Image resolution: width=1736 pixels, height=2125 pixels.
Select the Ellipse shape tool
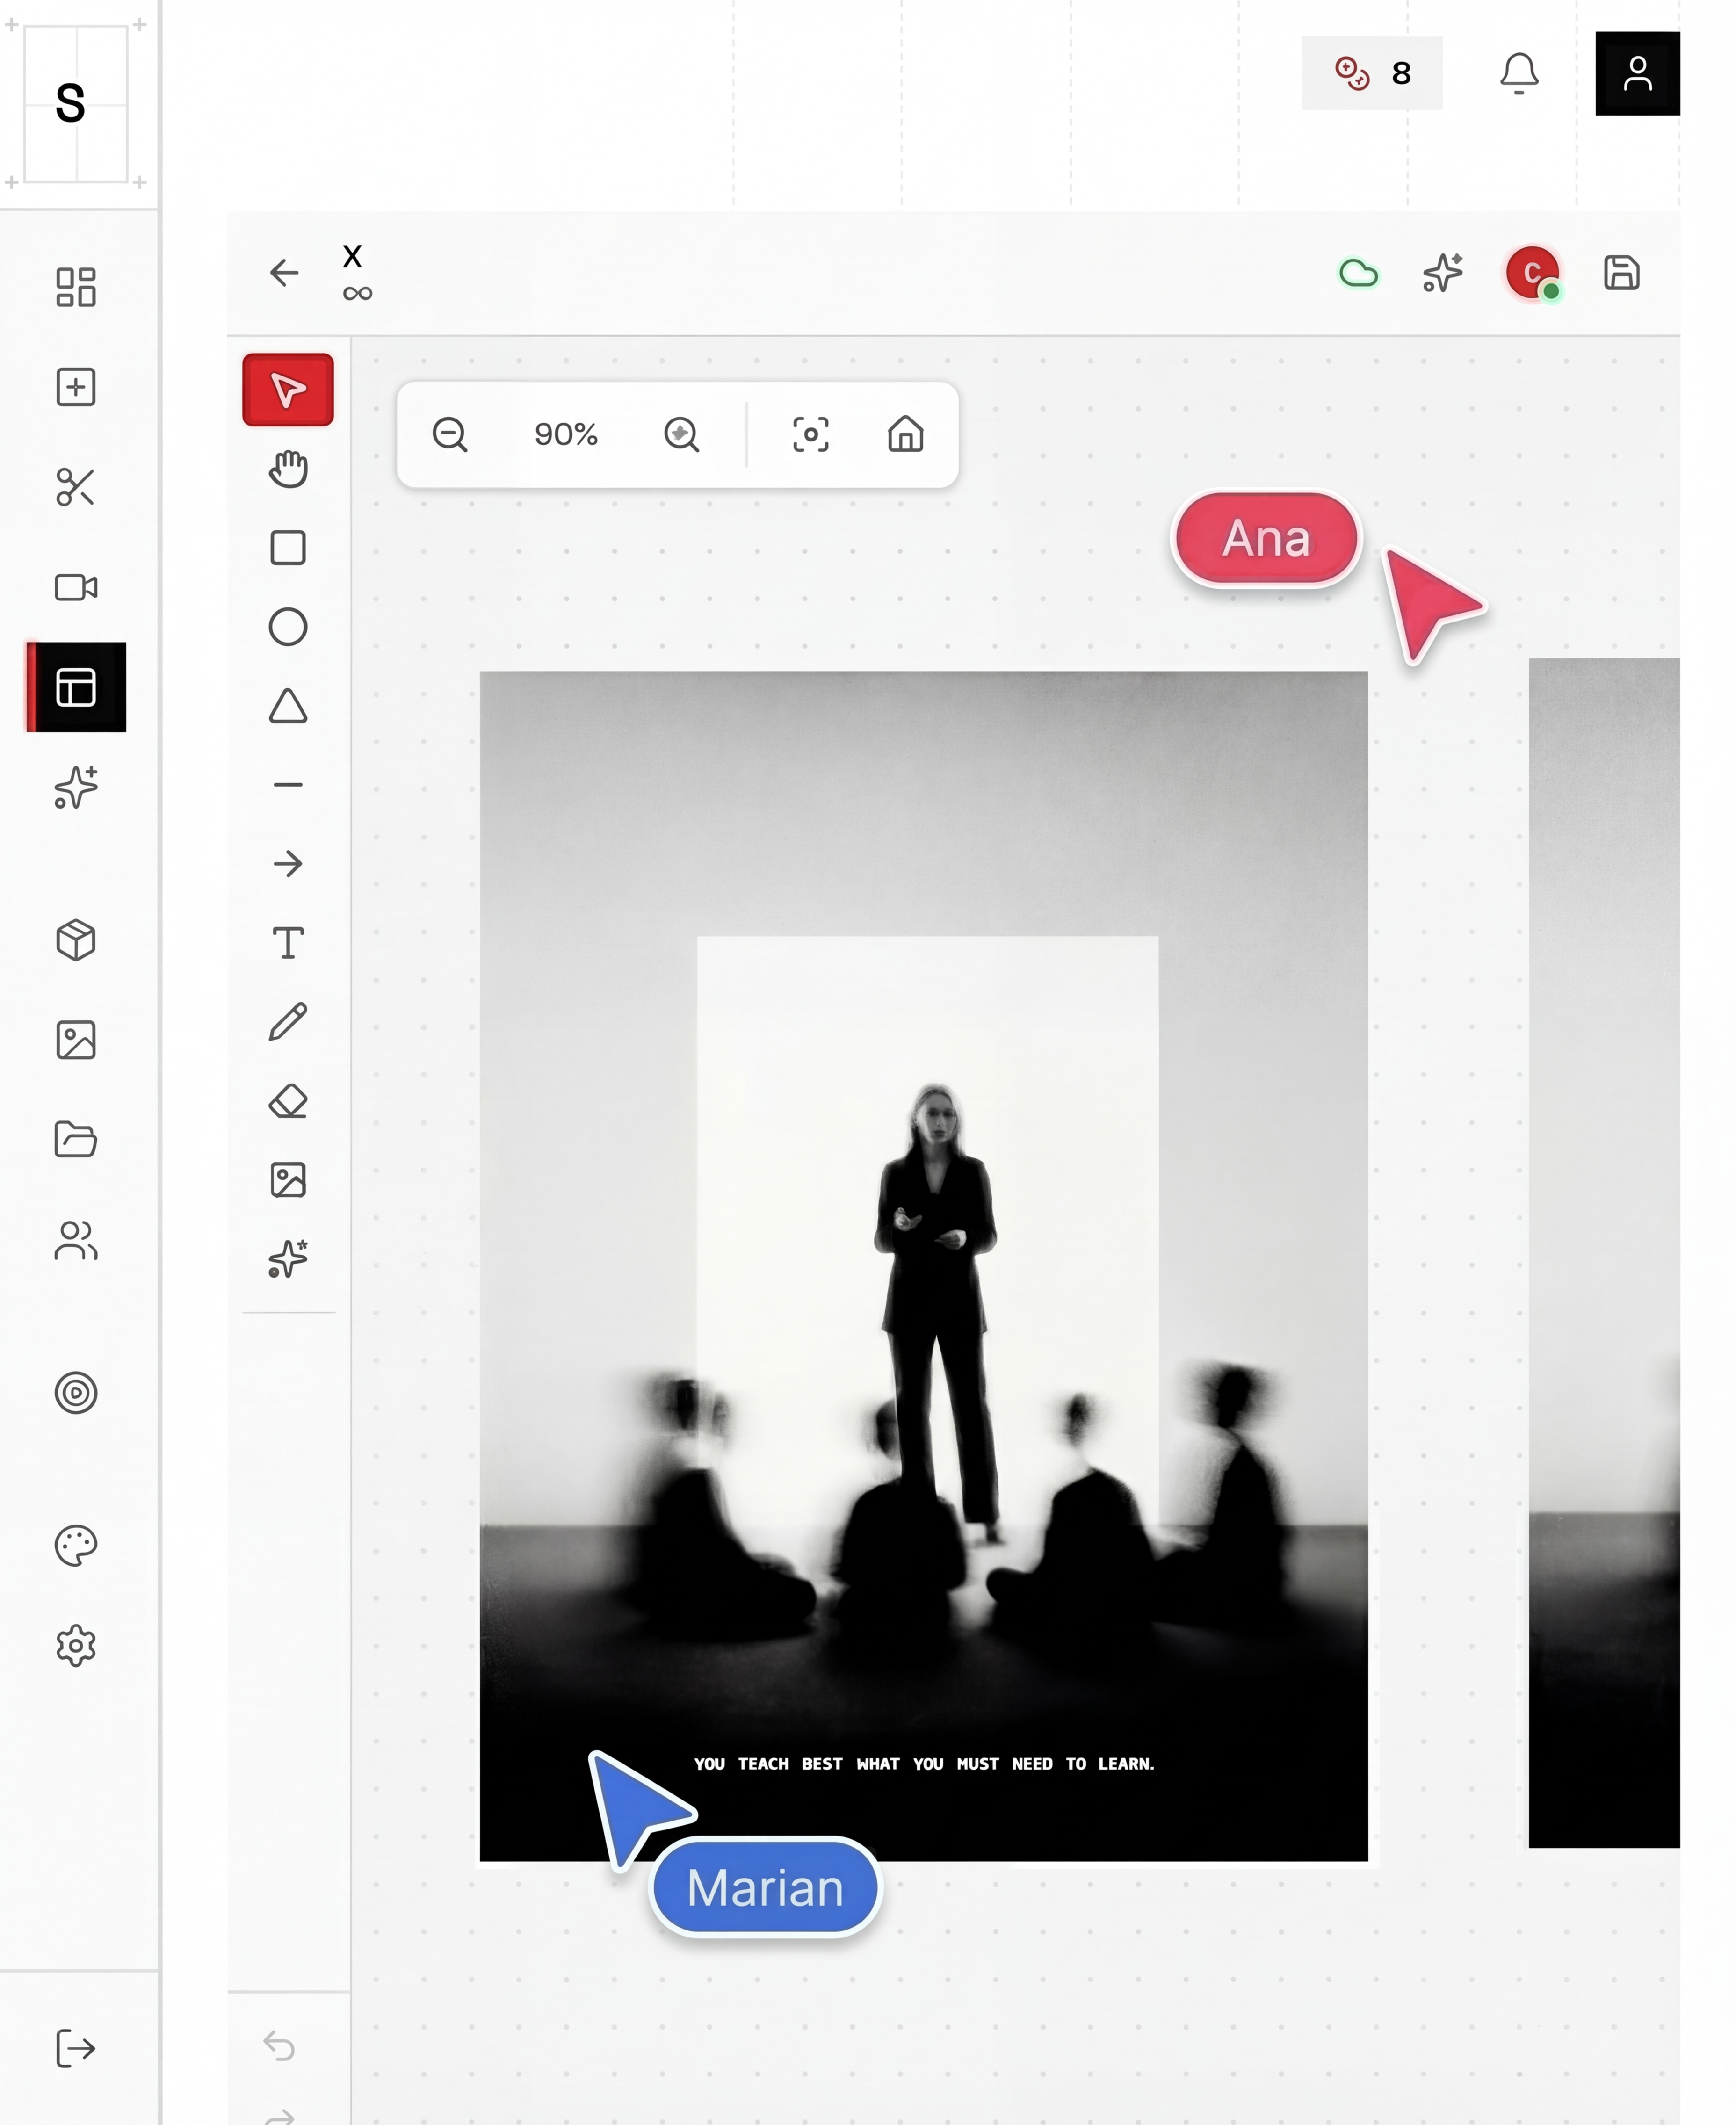click(x=288, y=627)
